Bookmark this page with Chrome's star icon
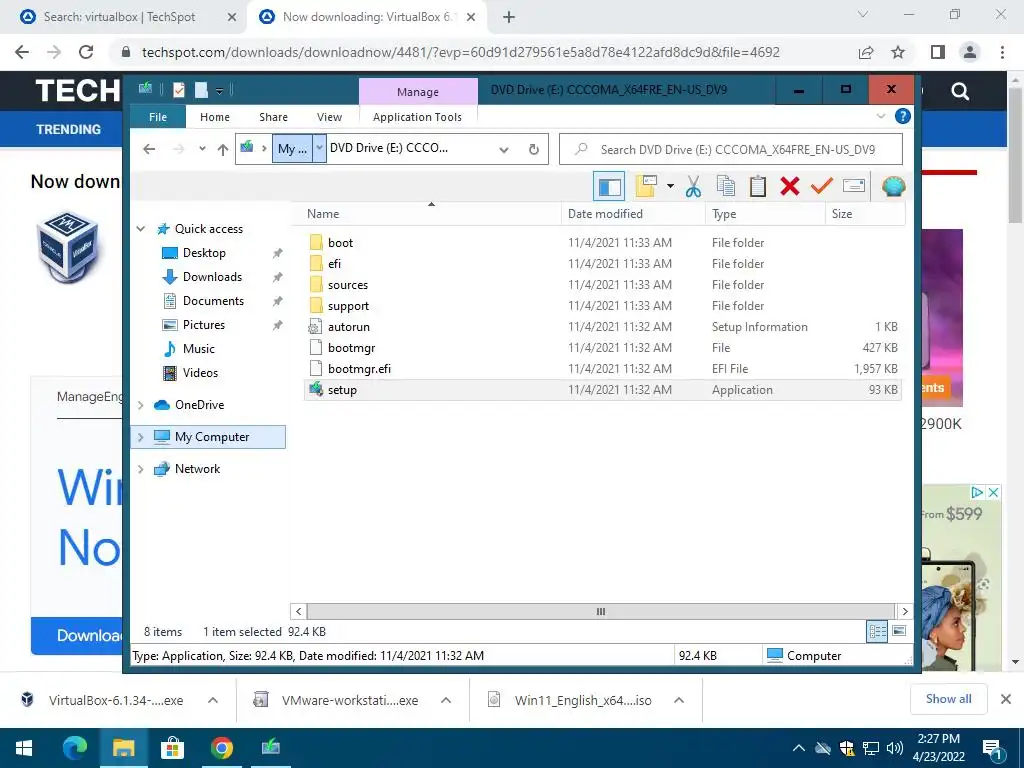Image resolution: width=1024 pixels, height=768 pixels. pos(898,52)
